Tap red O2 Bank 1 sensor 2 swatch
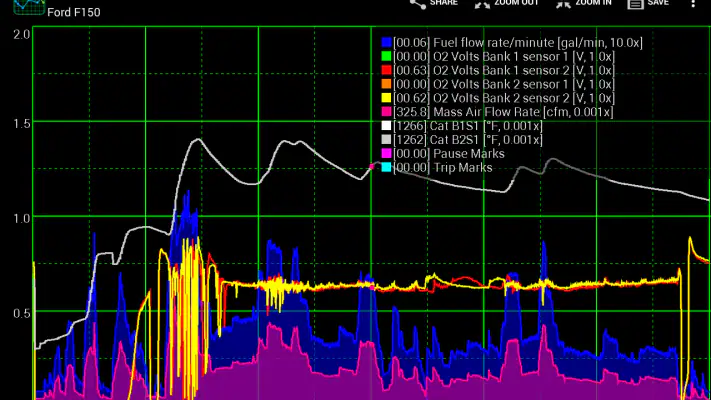 386,70
